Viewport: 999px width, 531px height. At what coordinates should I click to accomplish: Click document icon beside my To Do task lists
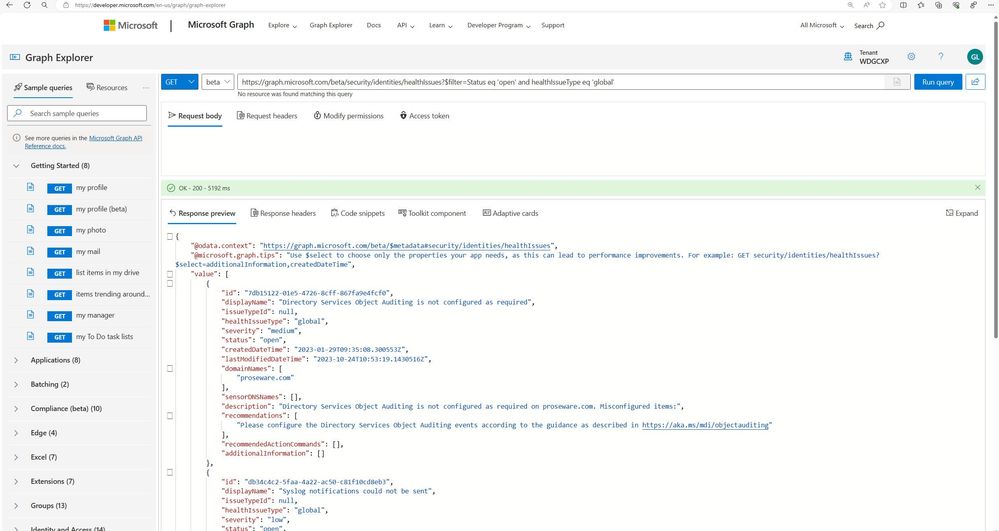[30, 336]
